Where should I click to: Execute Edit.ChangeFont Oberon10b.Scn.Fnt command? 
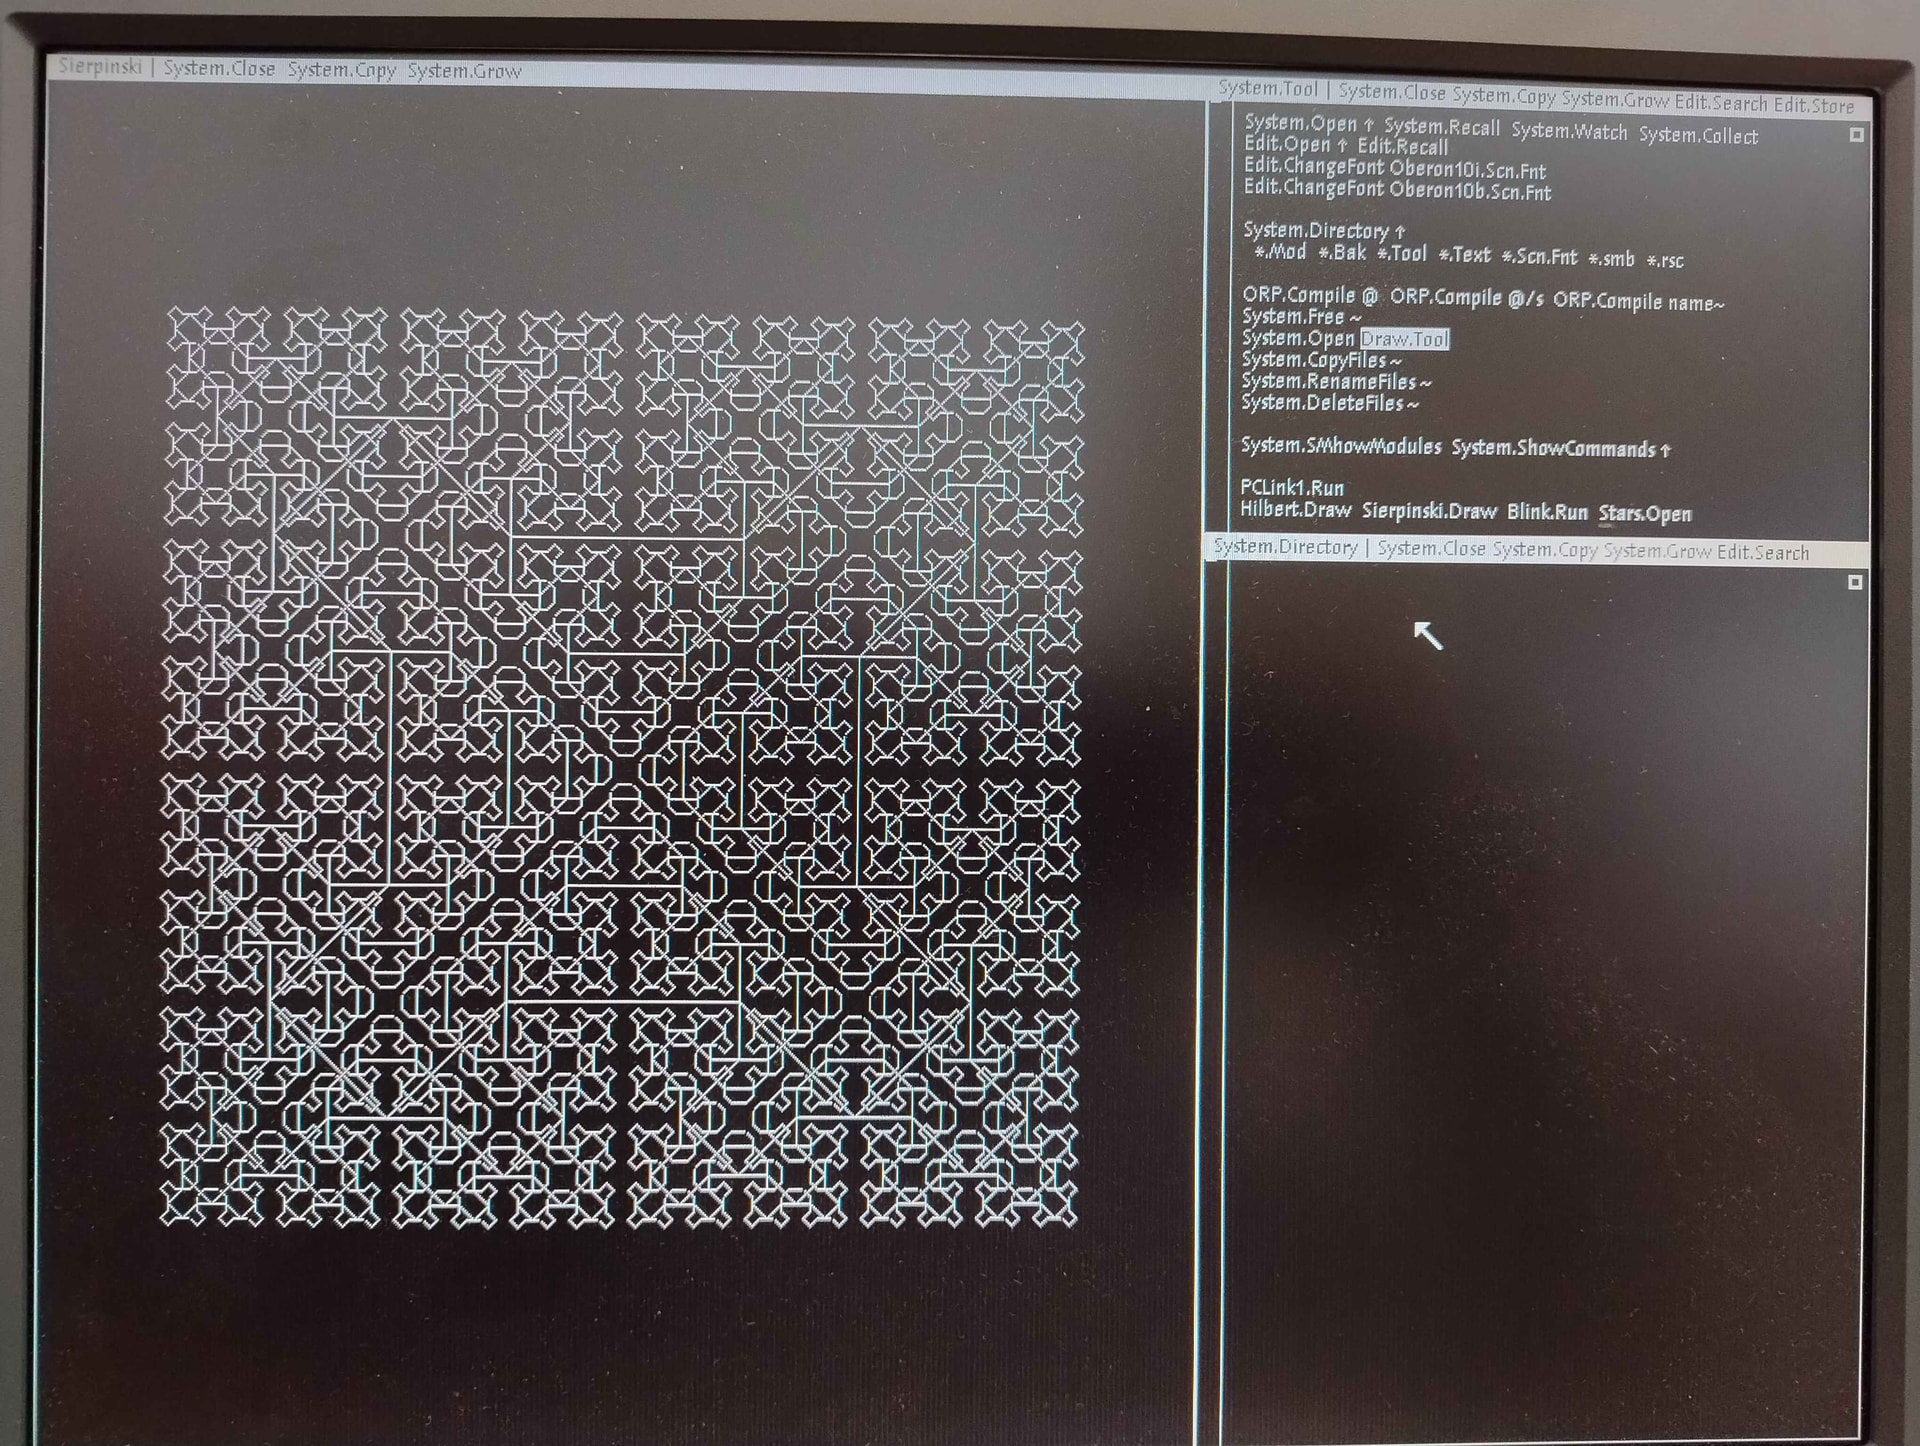[x=1397, y=189]
